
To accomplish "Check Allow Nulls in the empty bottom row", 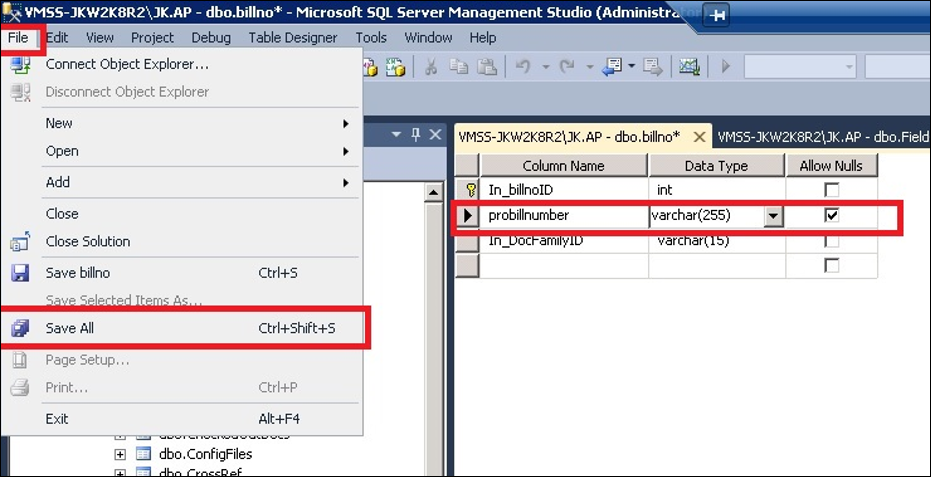I will [x=832, y=266].
